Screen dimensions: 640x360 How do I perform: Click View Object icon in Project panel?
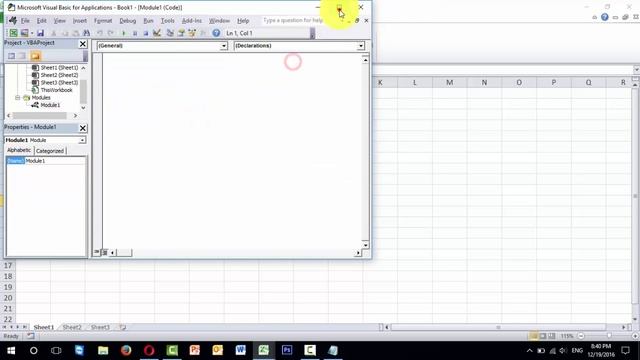[22, 56]
